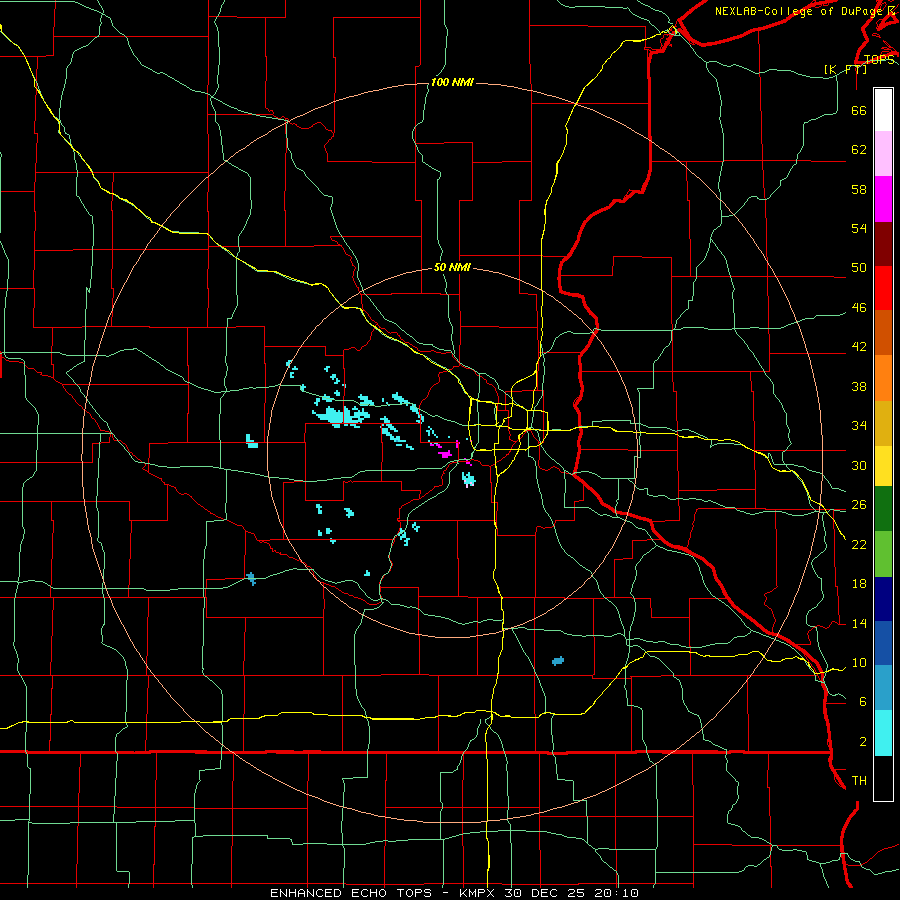Viewport: 900px width, 900px height.
Task: Select the "30" value on the color scale
Action: pyautogui.click(x=859, y=465)
